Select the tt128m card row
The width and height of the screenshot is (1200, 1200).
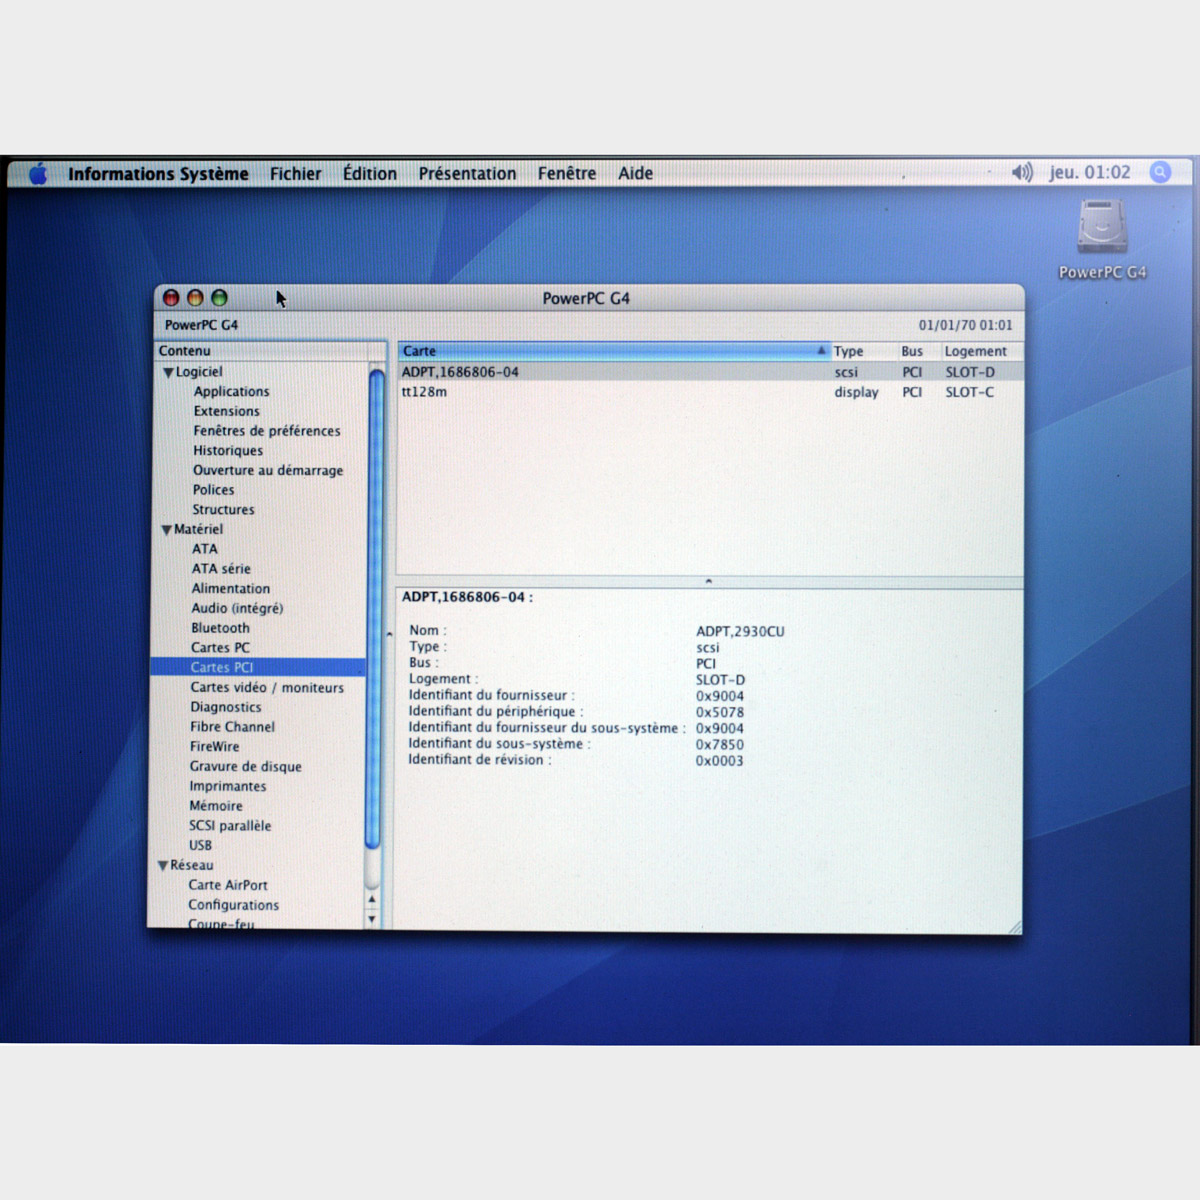pos(710,392)
